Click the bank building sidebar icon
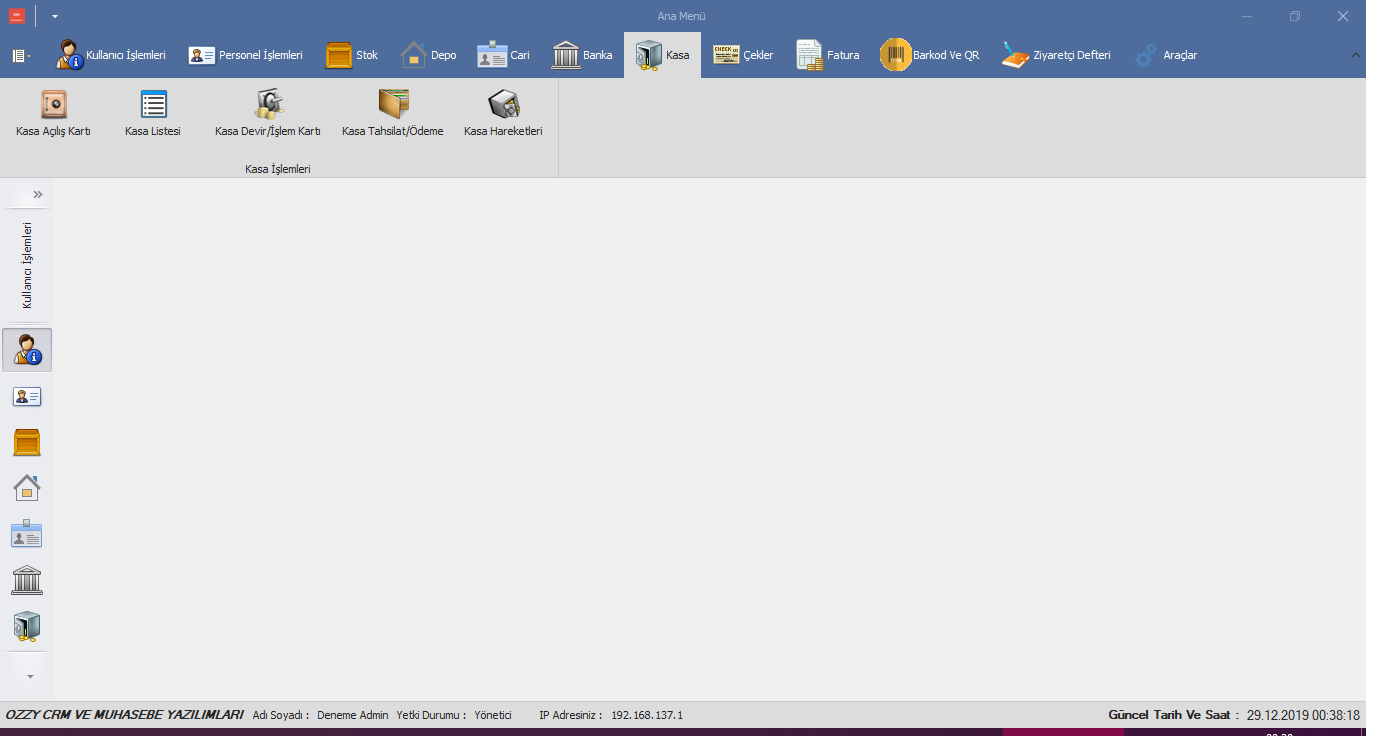Image resolution: width=1374 pixels, height=736 pixels. point(27,580)
